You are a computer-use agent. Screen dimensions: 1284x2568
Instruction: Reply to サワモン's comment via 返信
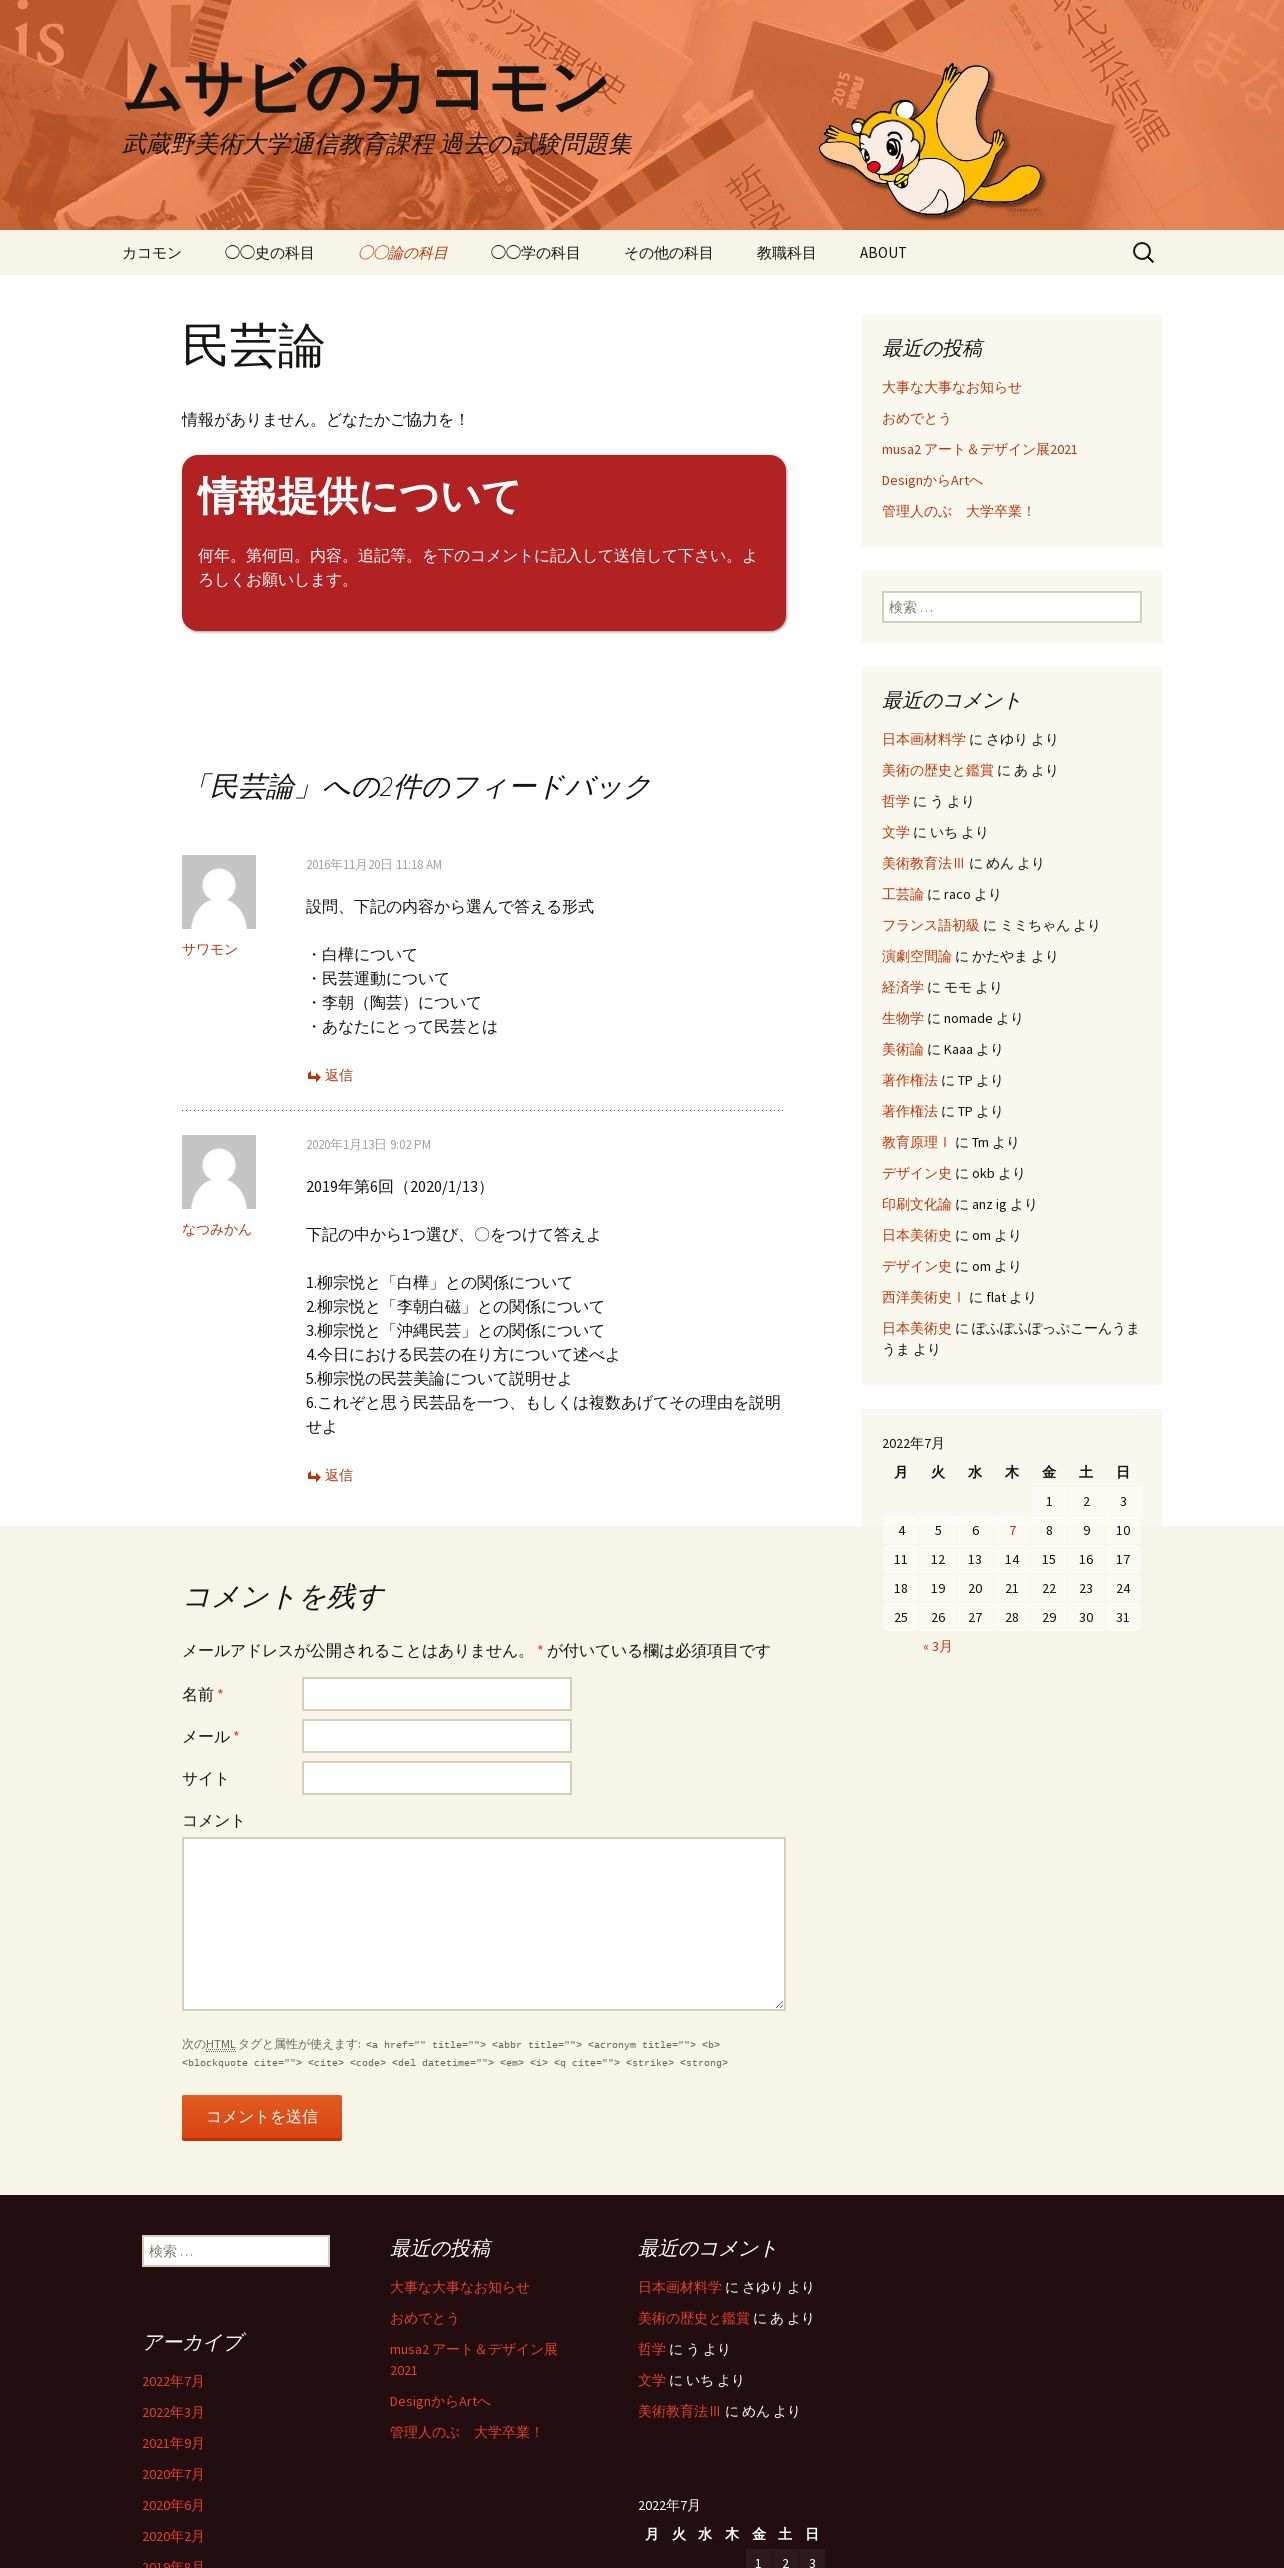(330, 1076)
